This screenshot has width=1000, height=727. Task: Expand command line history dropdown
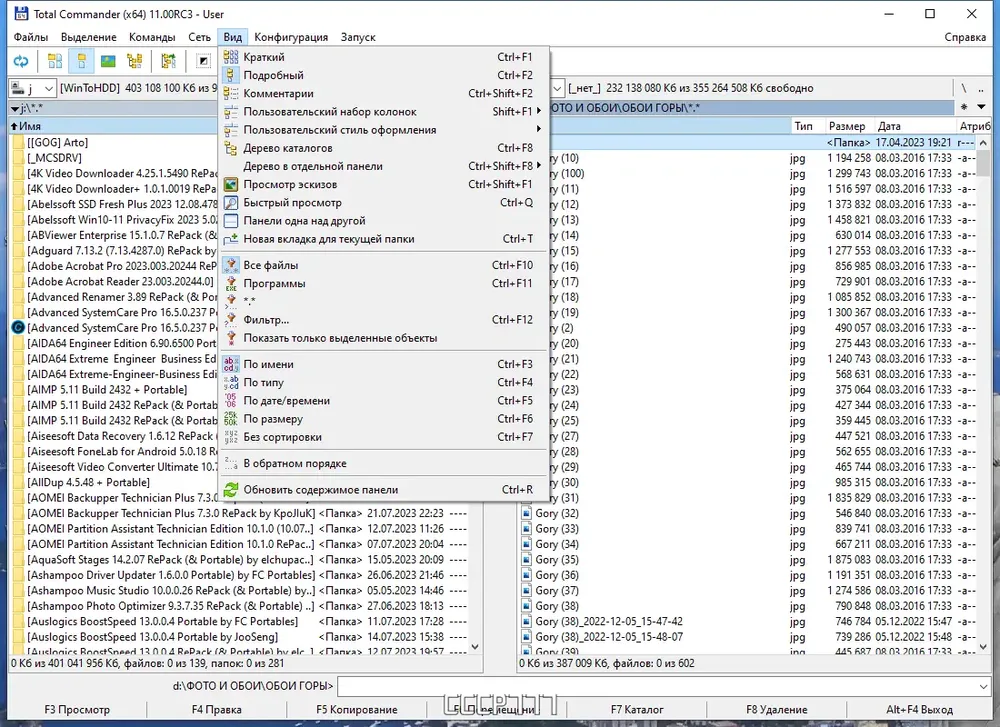[983, 686]
